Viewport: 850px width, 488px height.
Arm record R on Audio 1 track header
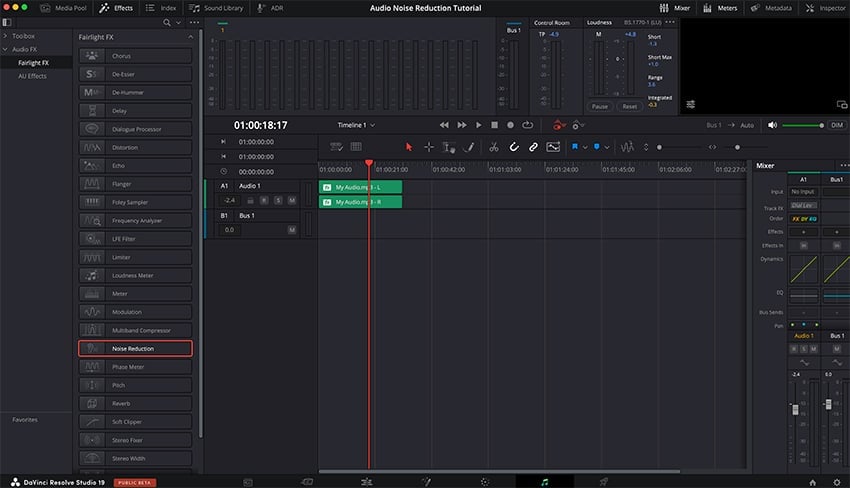(264, 201)
